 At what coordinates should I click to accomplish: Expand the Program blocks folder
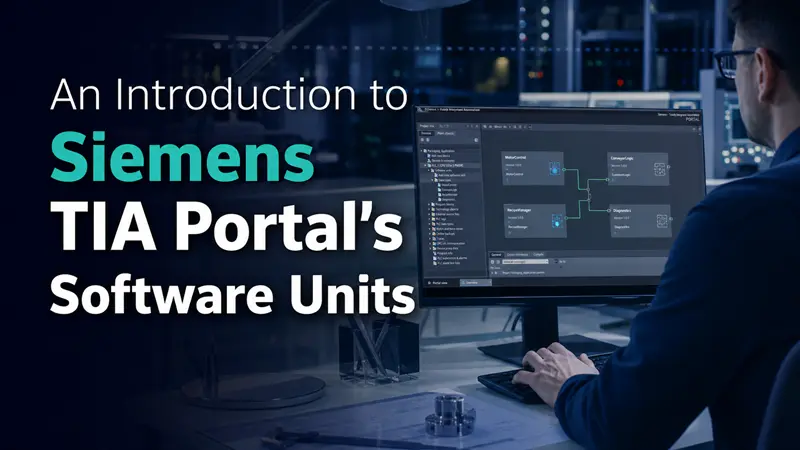[x=430, y=204]
